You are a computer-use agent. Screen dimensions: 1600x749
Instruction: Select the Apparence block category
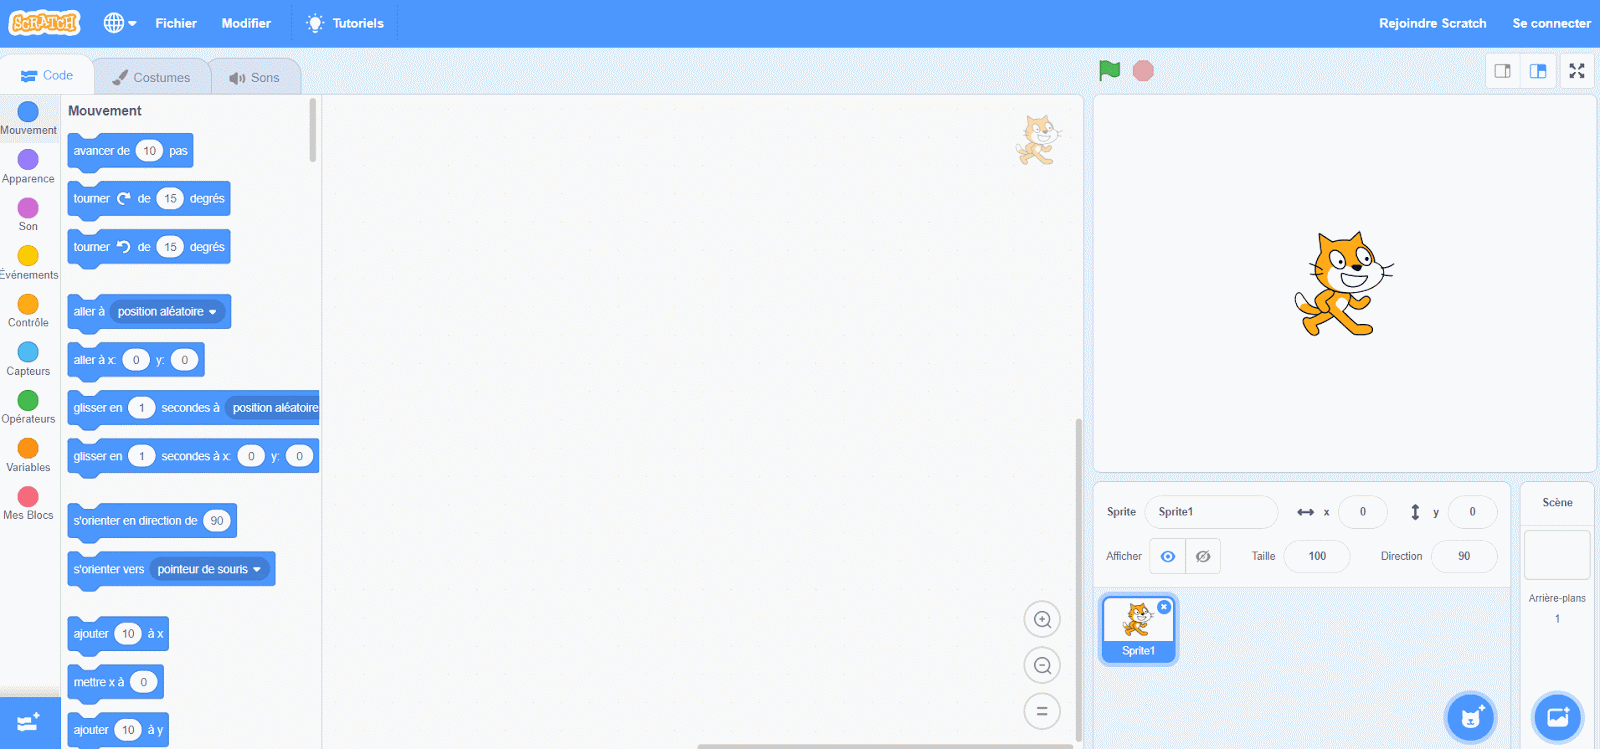(28, 167)
